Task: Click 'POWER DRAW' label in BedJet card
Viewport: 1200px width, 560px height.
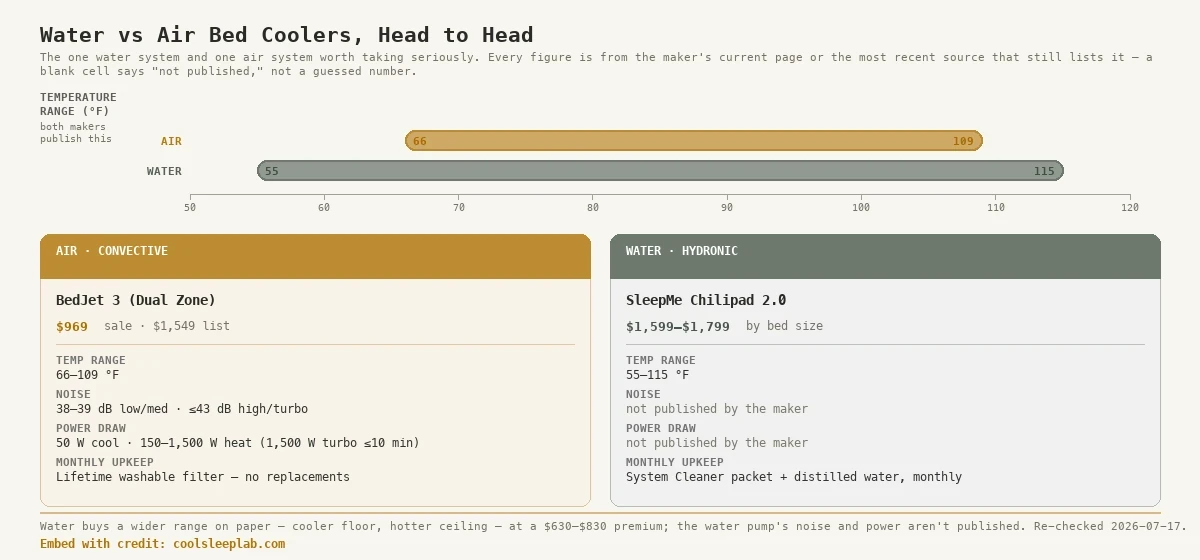Action: (89, 428)
